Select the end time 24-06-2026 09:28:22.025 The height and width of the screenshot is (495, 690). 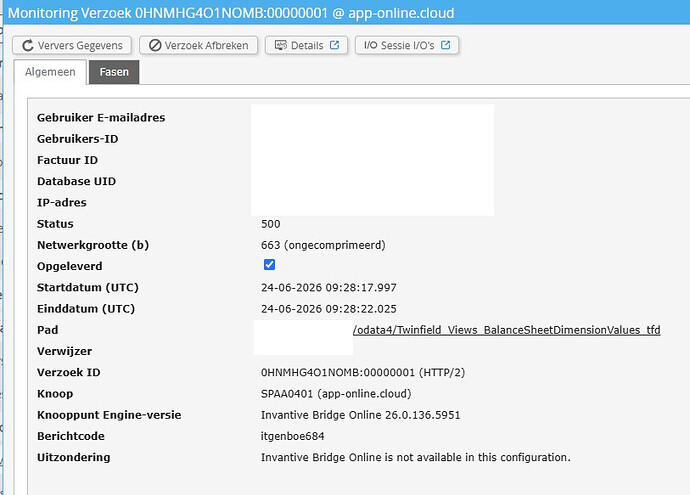click(x=329, y=309)
